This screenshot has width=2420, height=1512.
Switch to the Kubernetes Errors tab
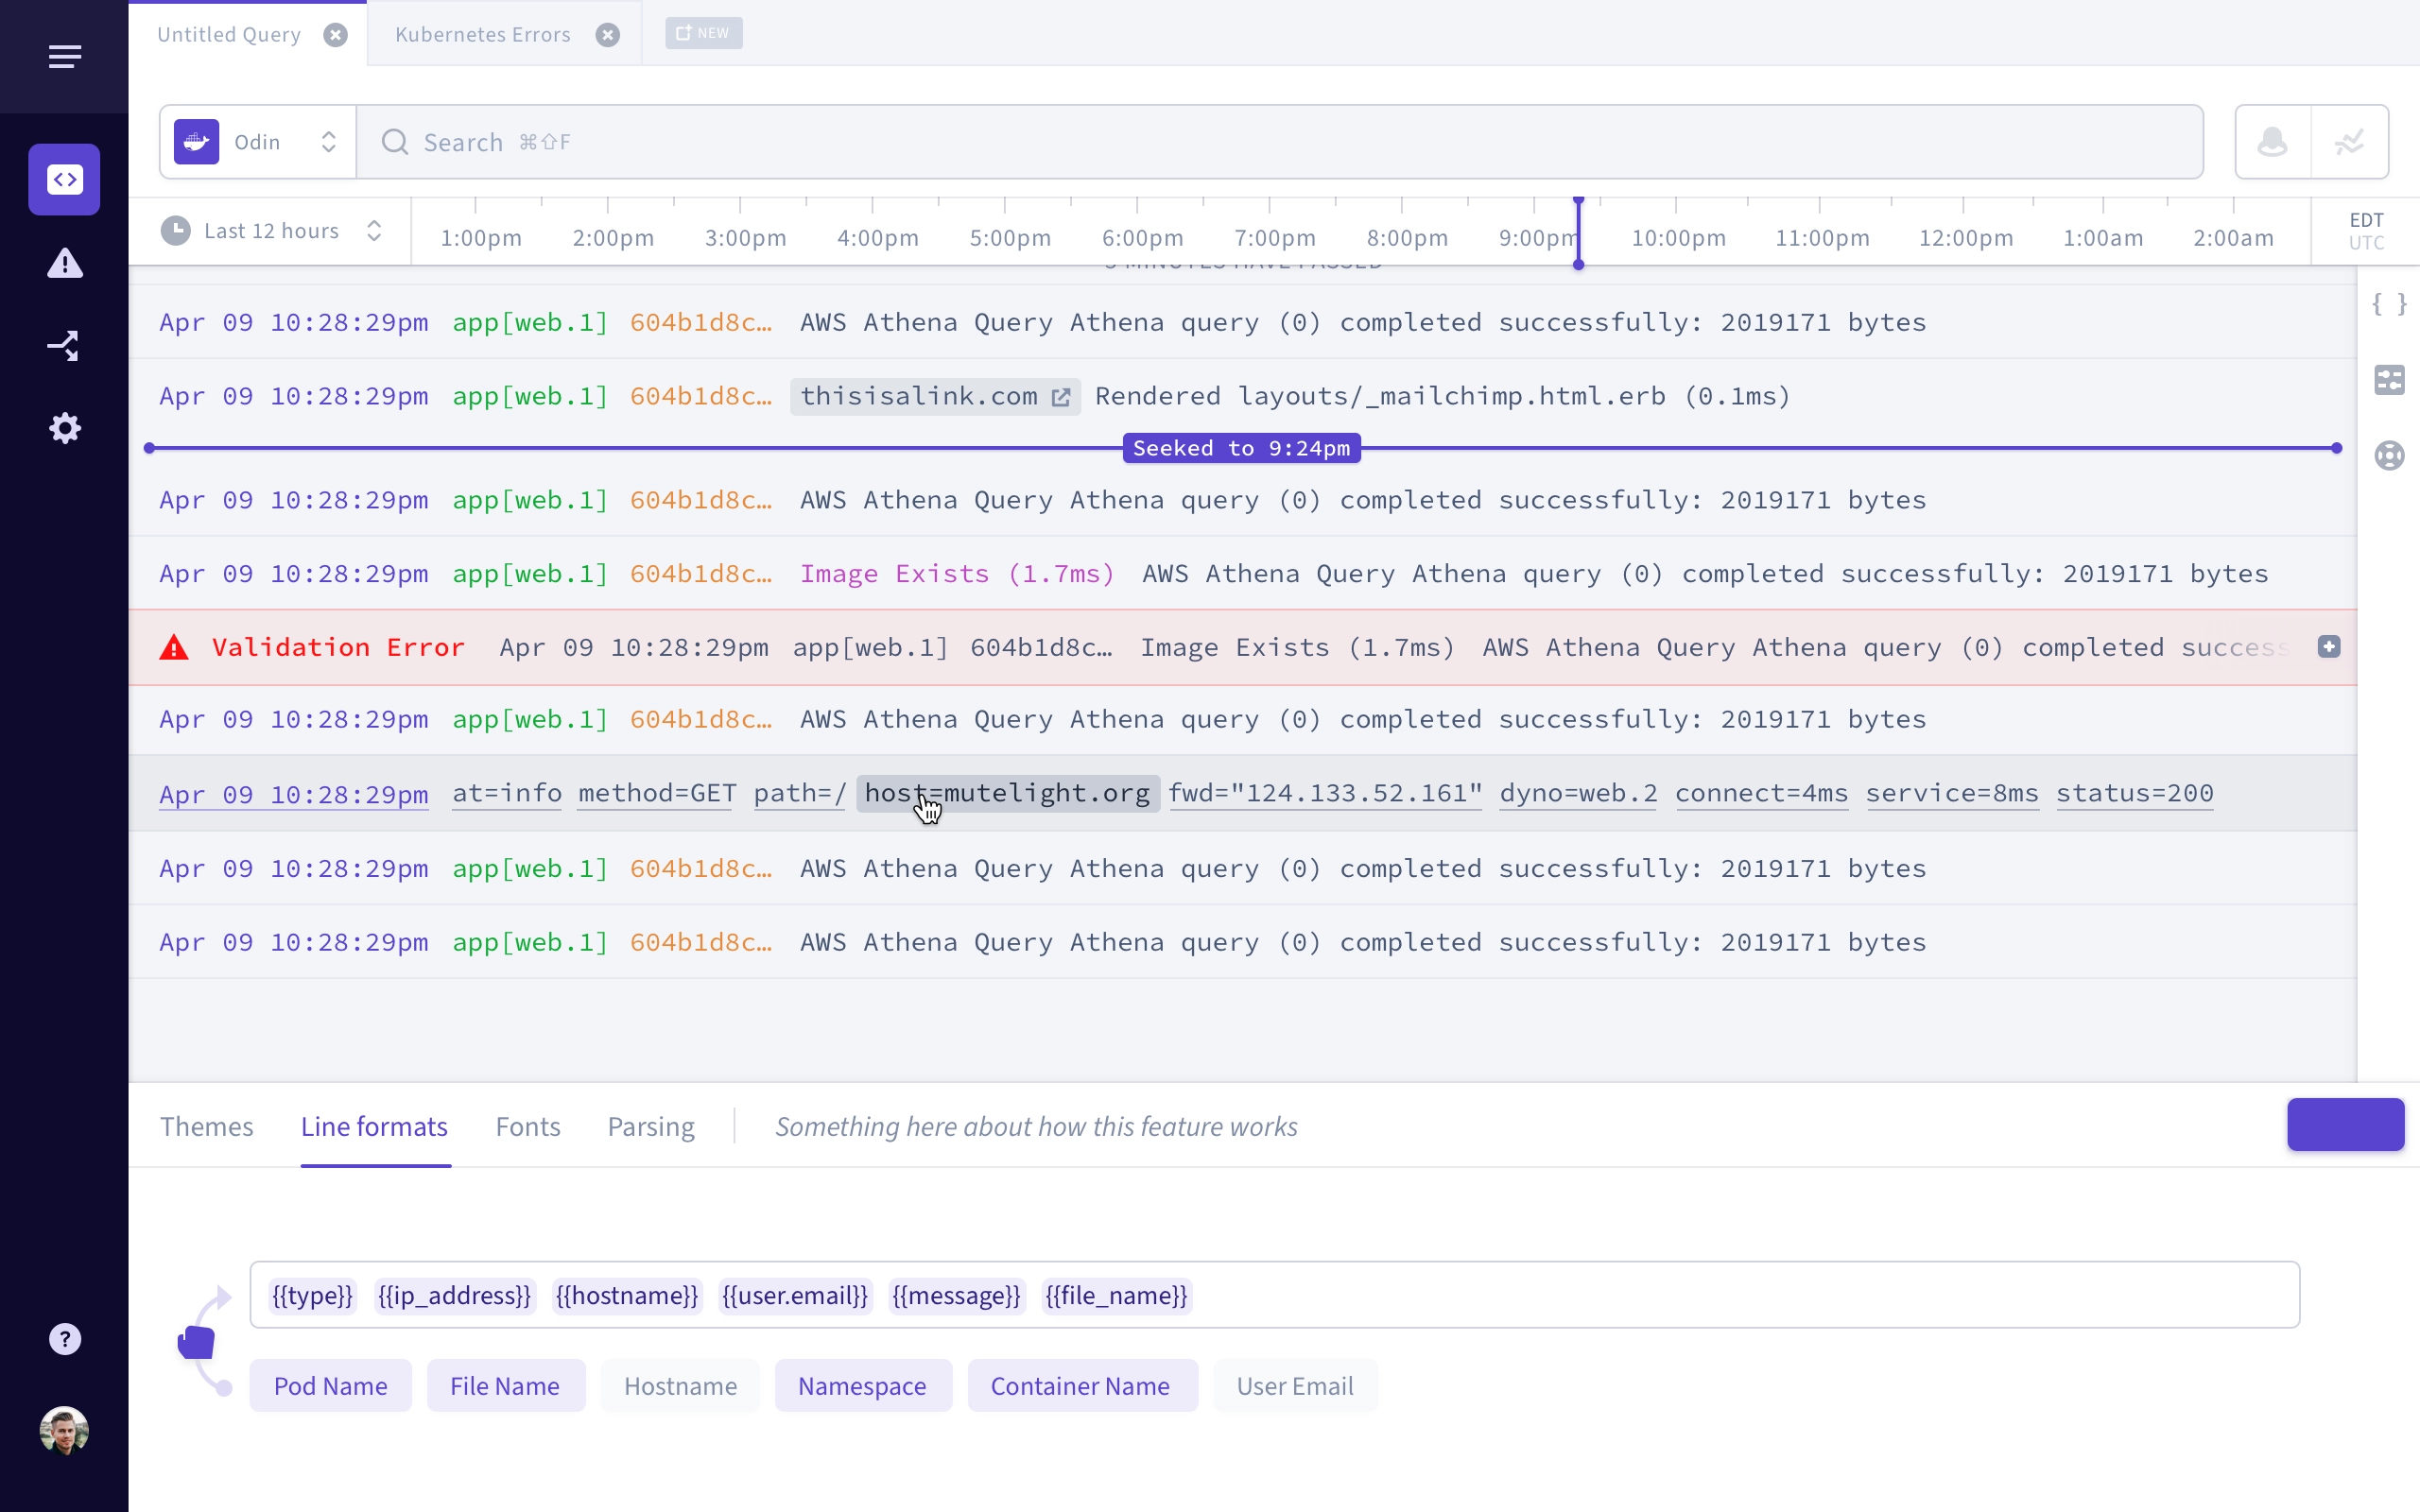click(483, 34)
